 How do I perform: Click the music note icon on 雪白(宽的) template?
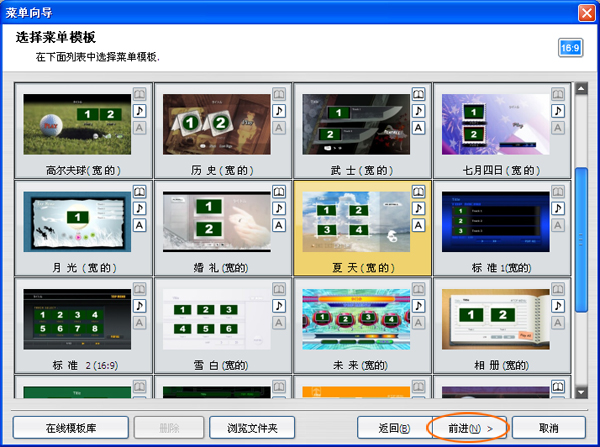click(x=279, y=306)
